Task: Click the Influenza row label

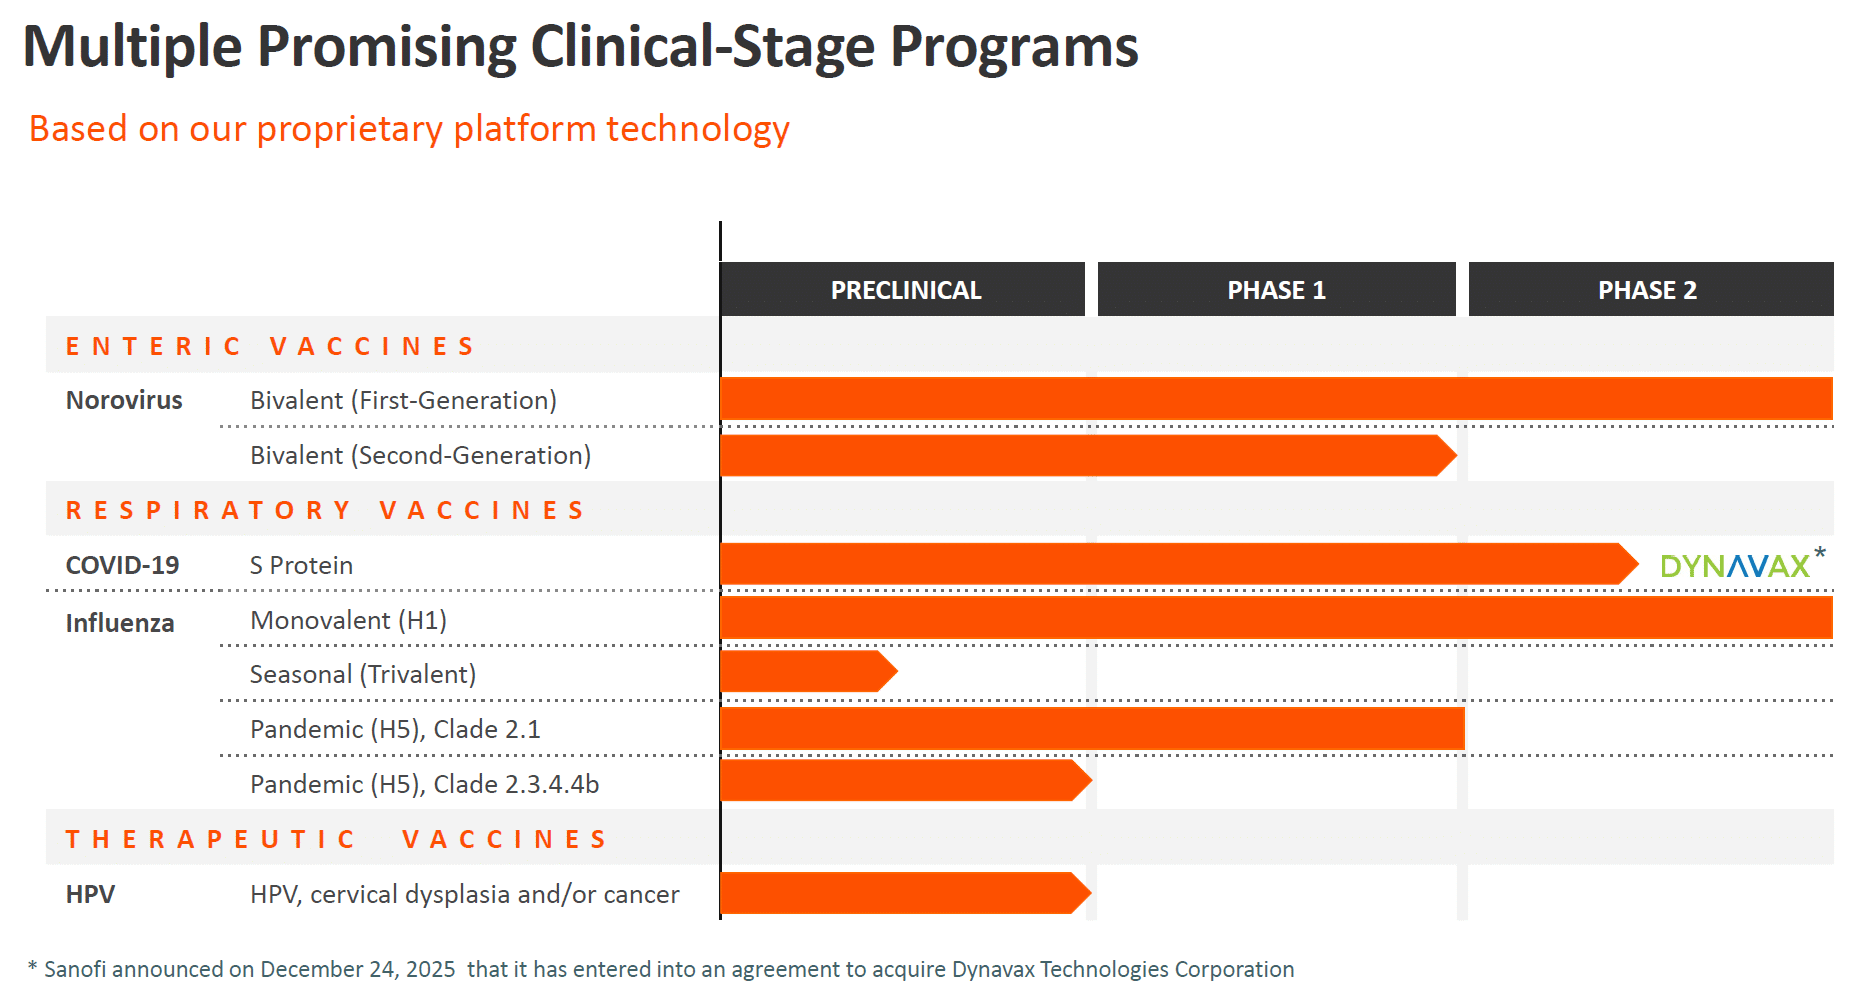Action: 120,623
